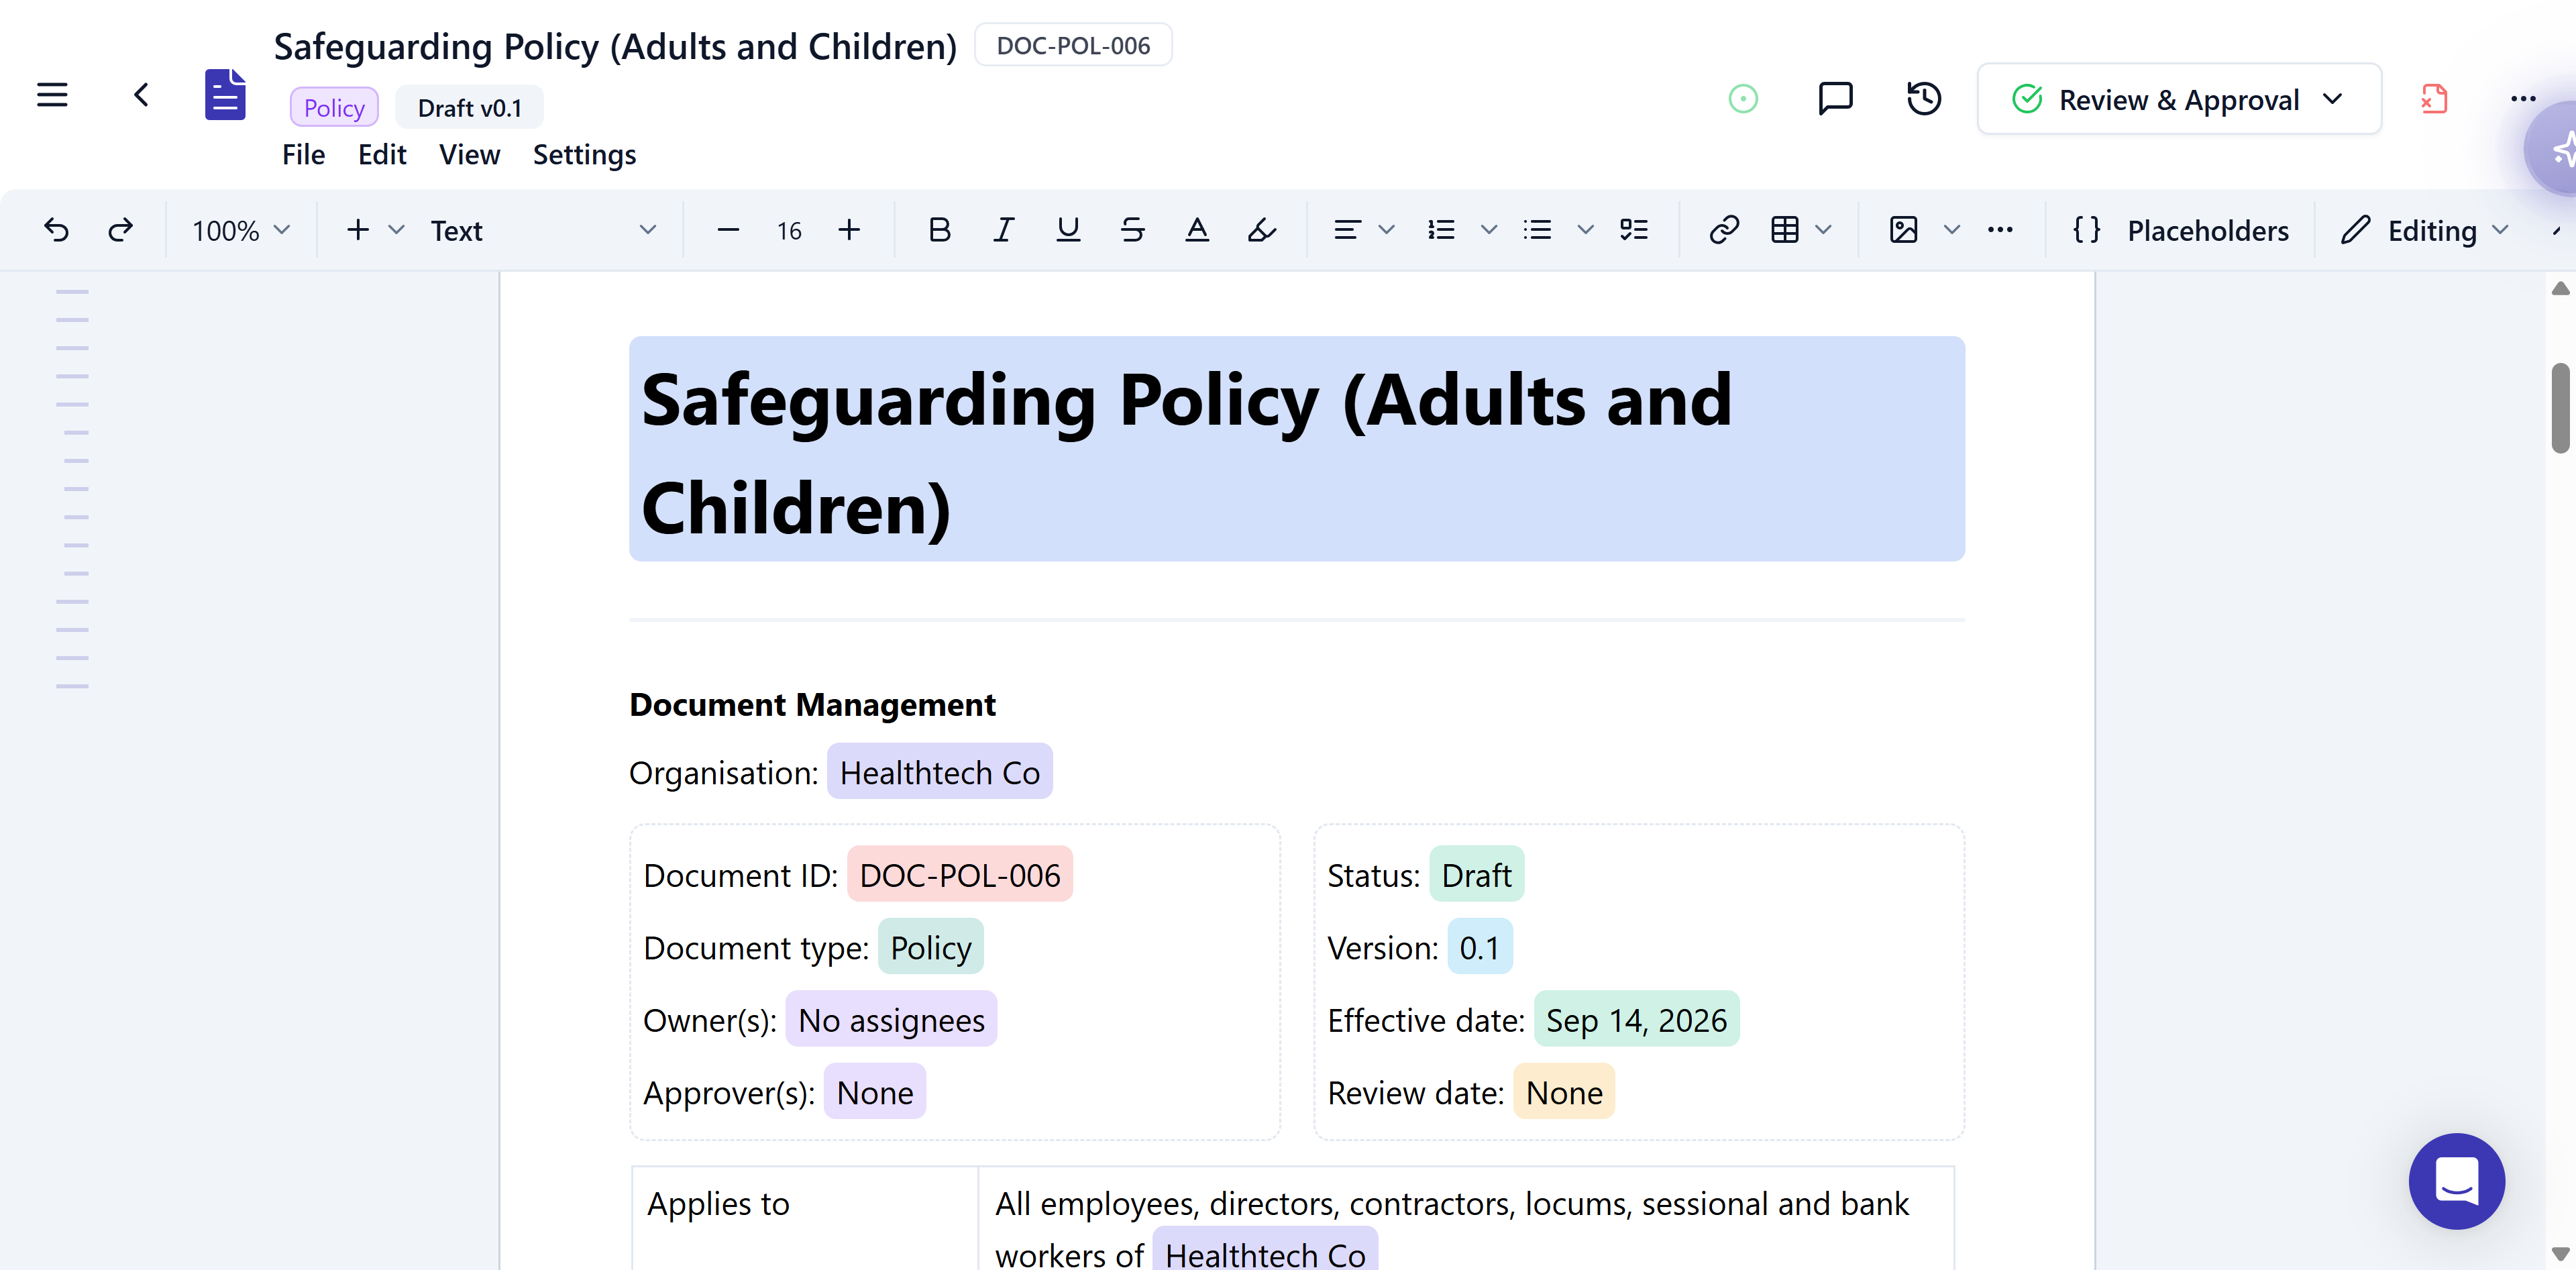The image size is (2576, 1270).
Task: Click the red PDF export icon
Action: [x=2434, y=98]
